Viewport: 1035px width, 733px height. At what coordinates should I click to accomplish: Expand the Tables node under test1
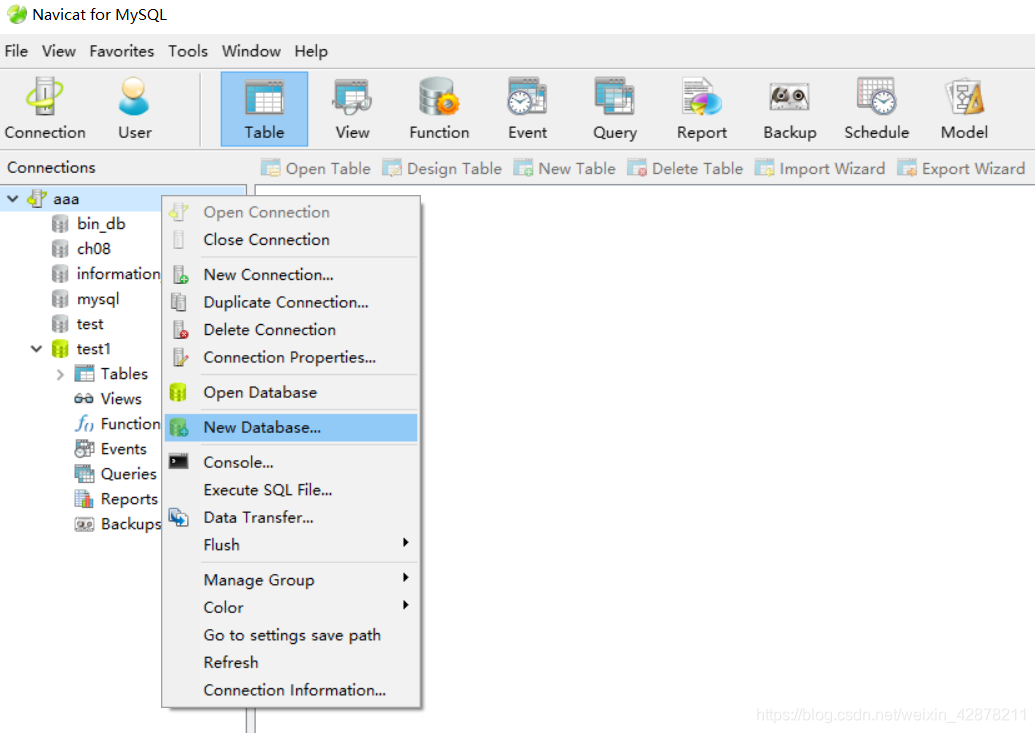tap(60, 374)
